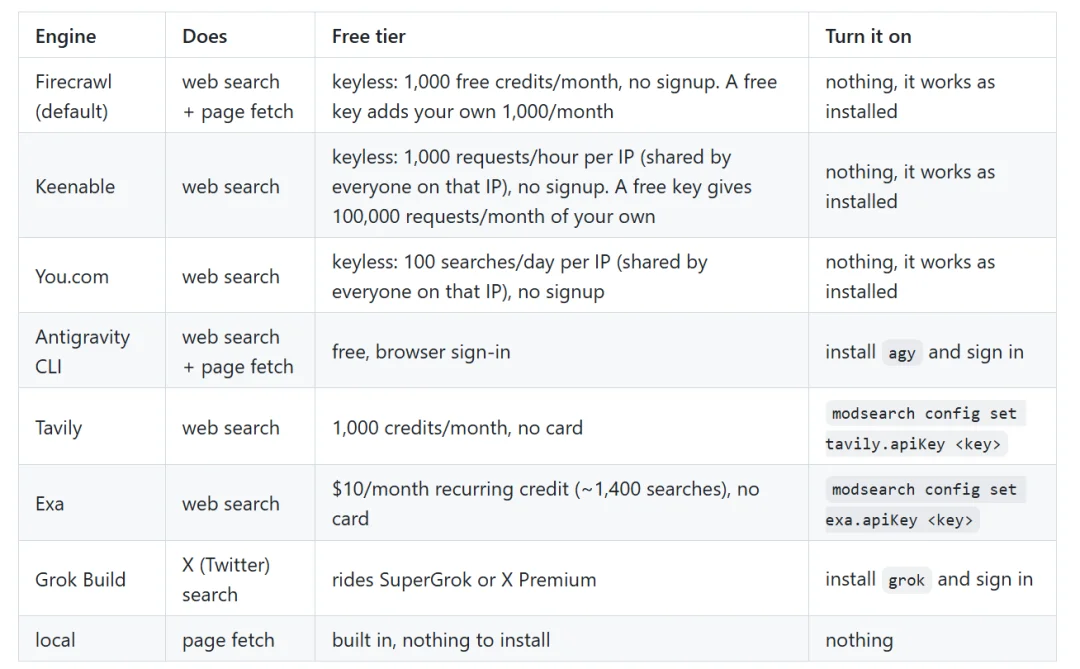Click the Does column header
The image size is (1080, 669).
(205, 36)
